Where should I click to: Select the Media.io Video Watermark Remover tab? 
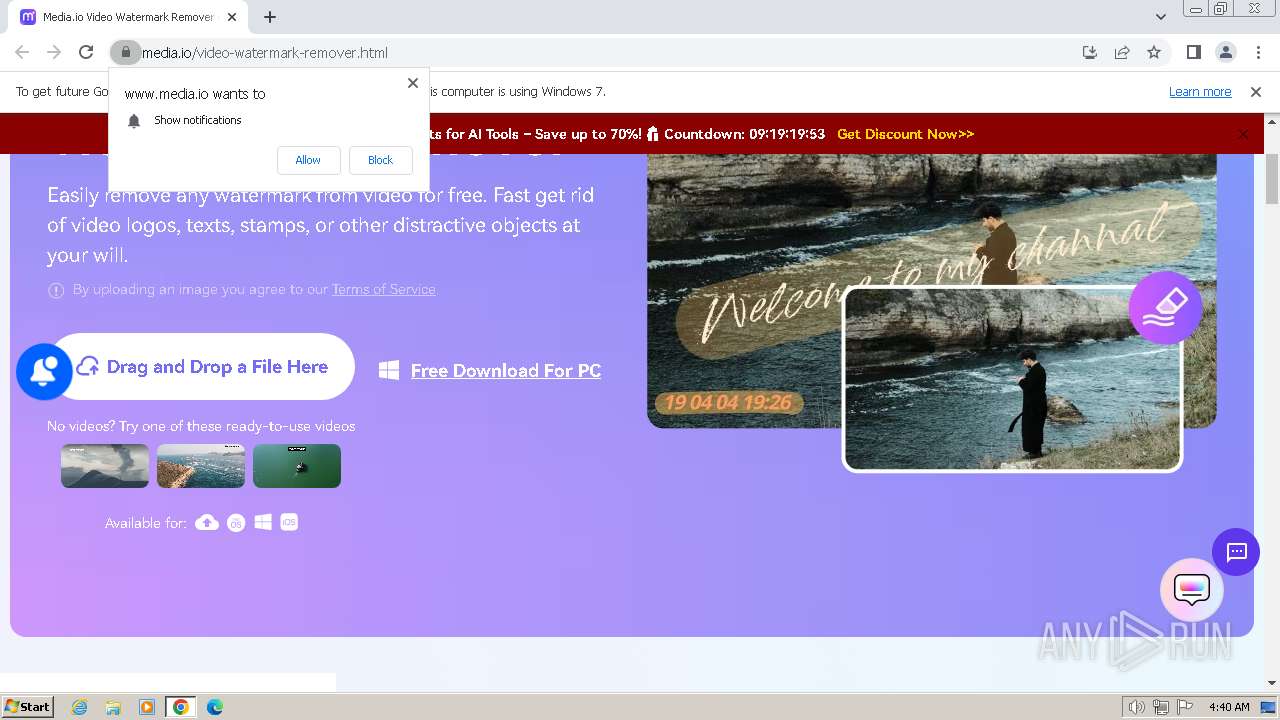pyautogui.click(x=128, y=17)
